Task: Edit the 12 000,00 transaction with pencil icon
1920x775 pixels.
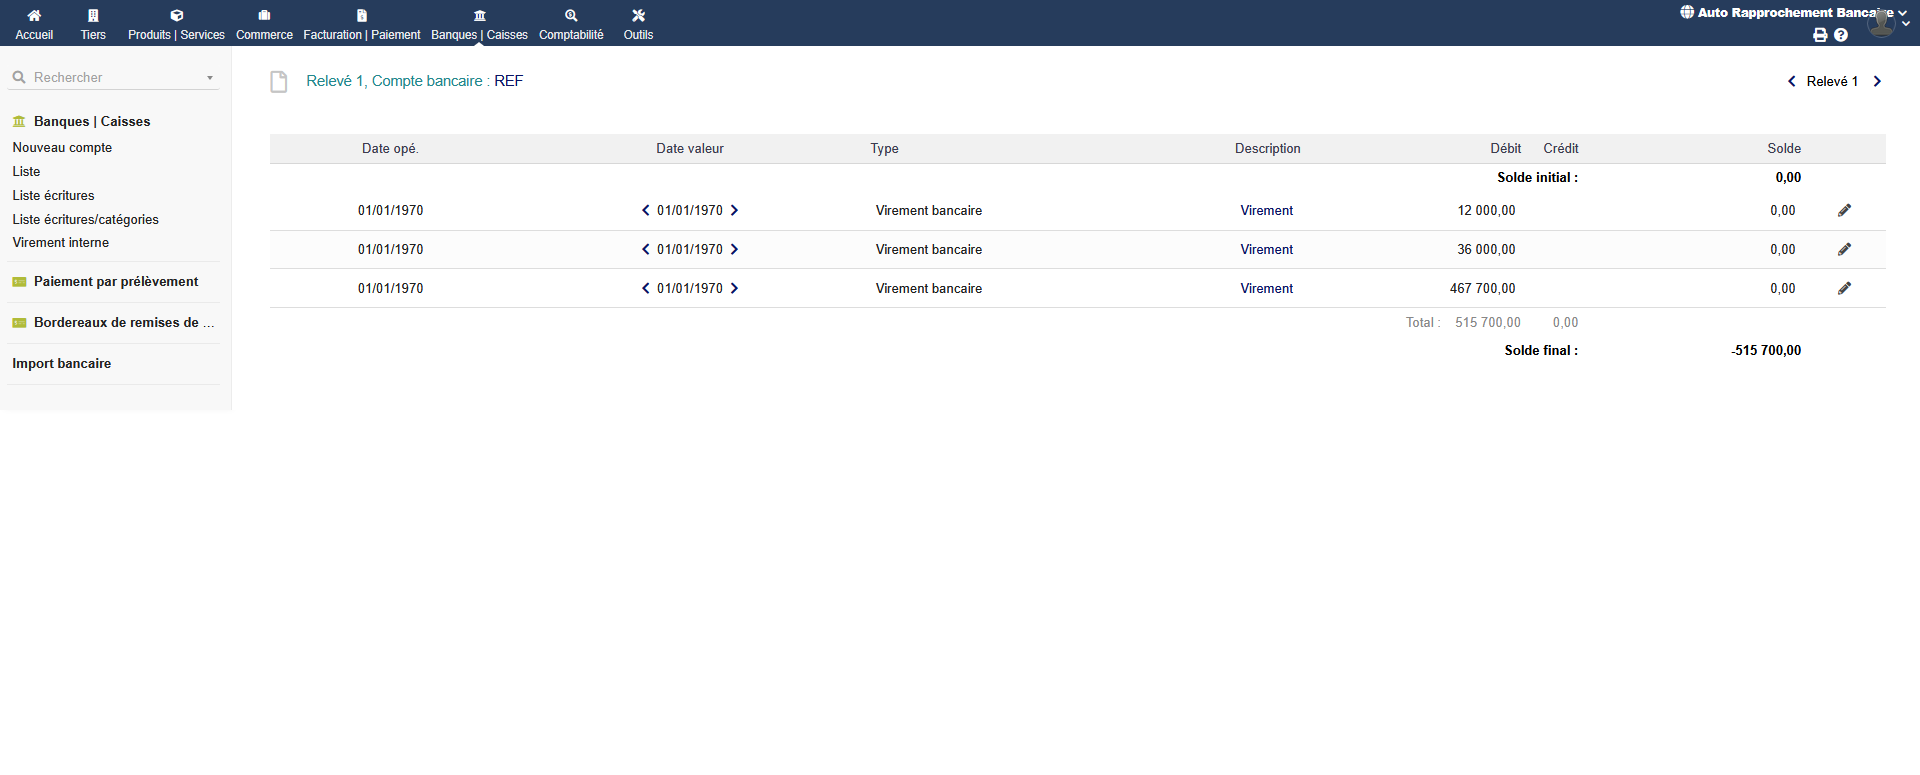Action: [x=1844, y=210]
